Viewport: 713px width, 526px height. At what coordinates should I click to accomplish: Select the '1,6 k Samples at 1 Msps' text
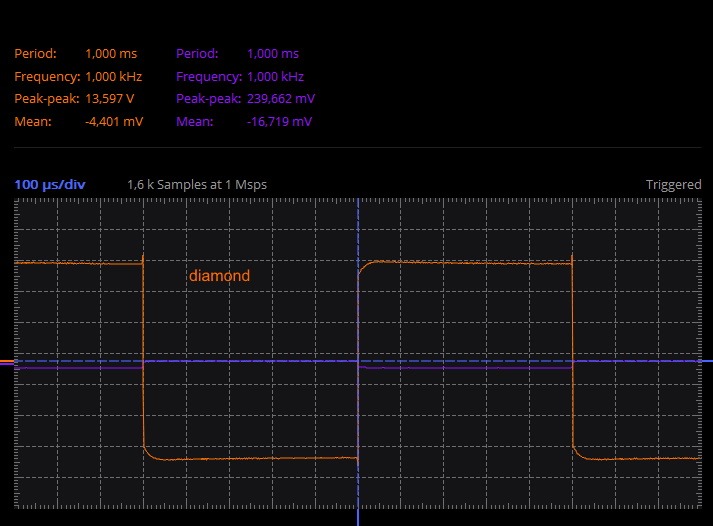point(197,185)
